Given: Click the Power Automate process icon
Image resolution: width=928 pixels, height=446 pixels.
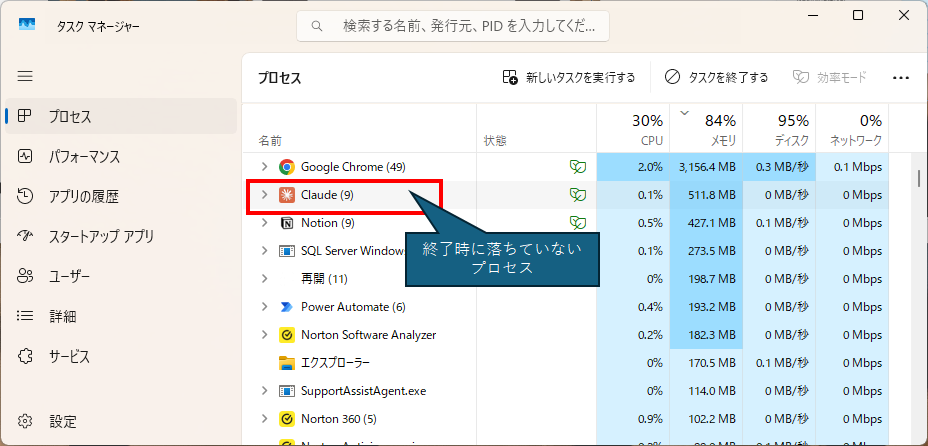Looking at the screenshot, I should pyautogui.click(x=287, y=307).
